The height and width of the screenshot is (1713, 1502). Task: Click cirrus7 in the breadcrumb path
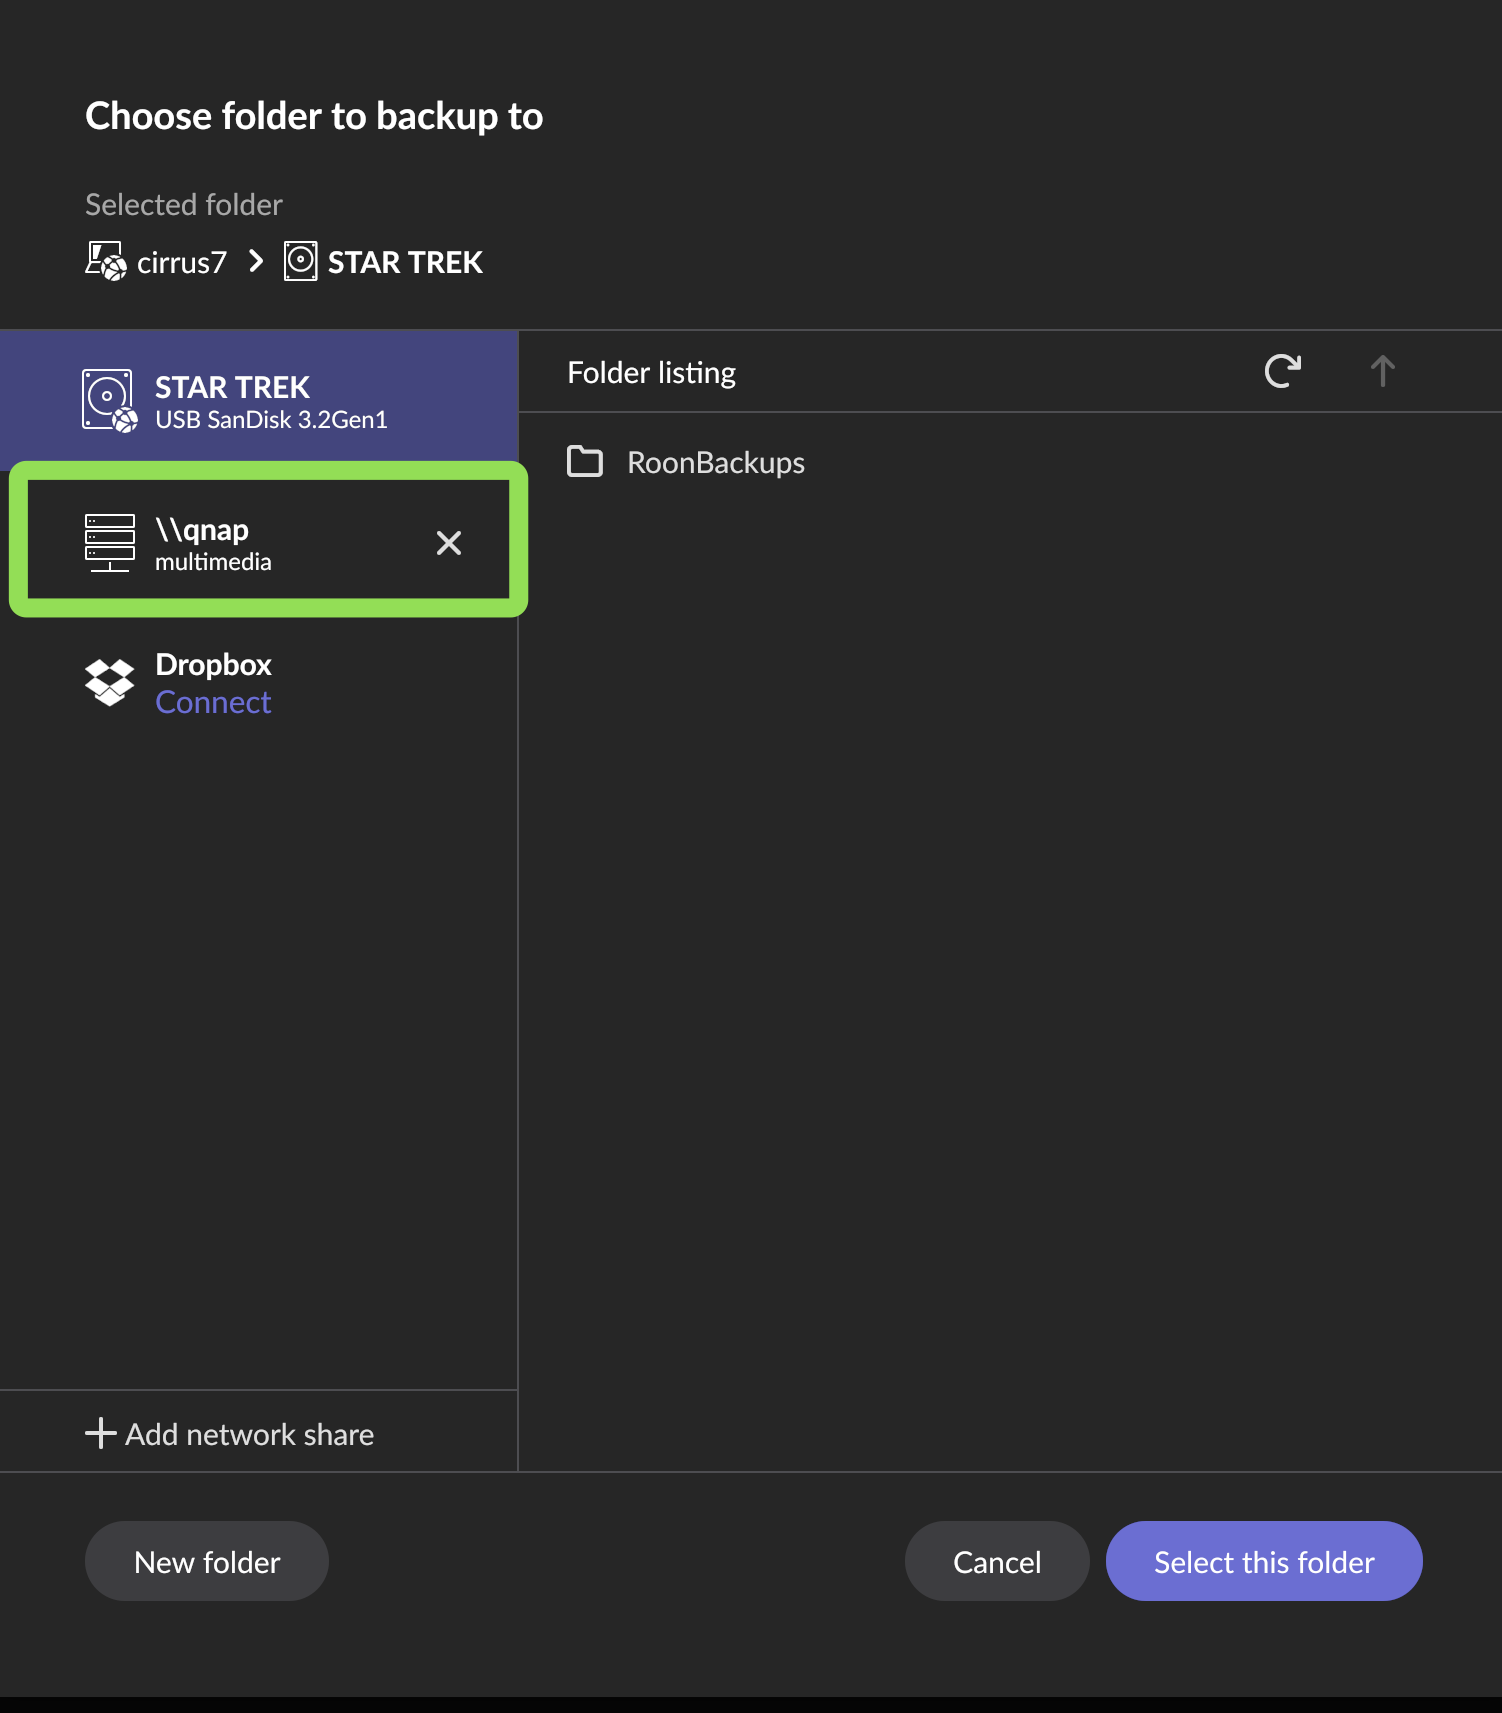click(181, 262)
